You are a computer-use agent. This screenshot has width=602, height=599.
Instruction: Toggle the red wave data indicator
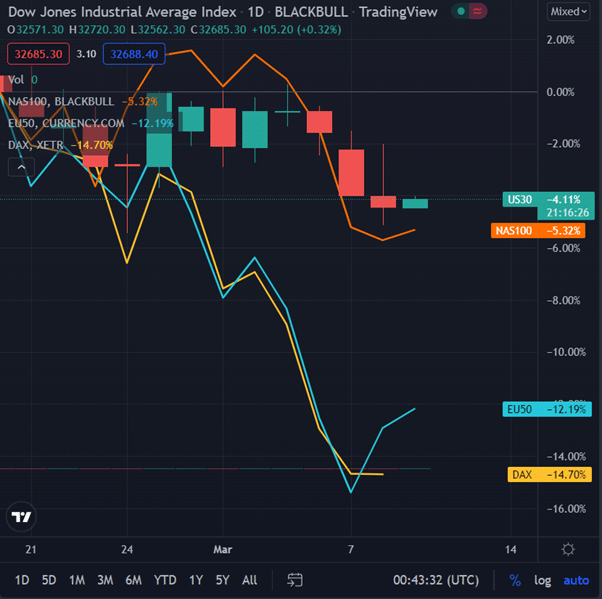478,12
